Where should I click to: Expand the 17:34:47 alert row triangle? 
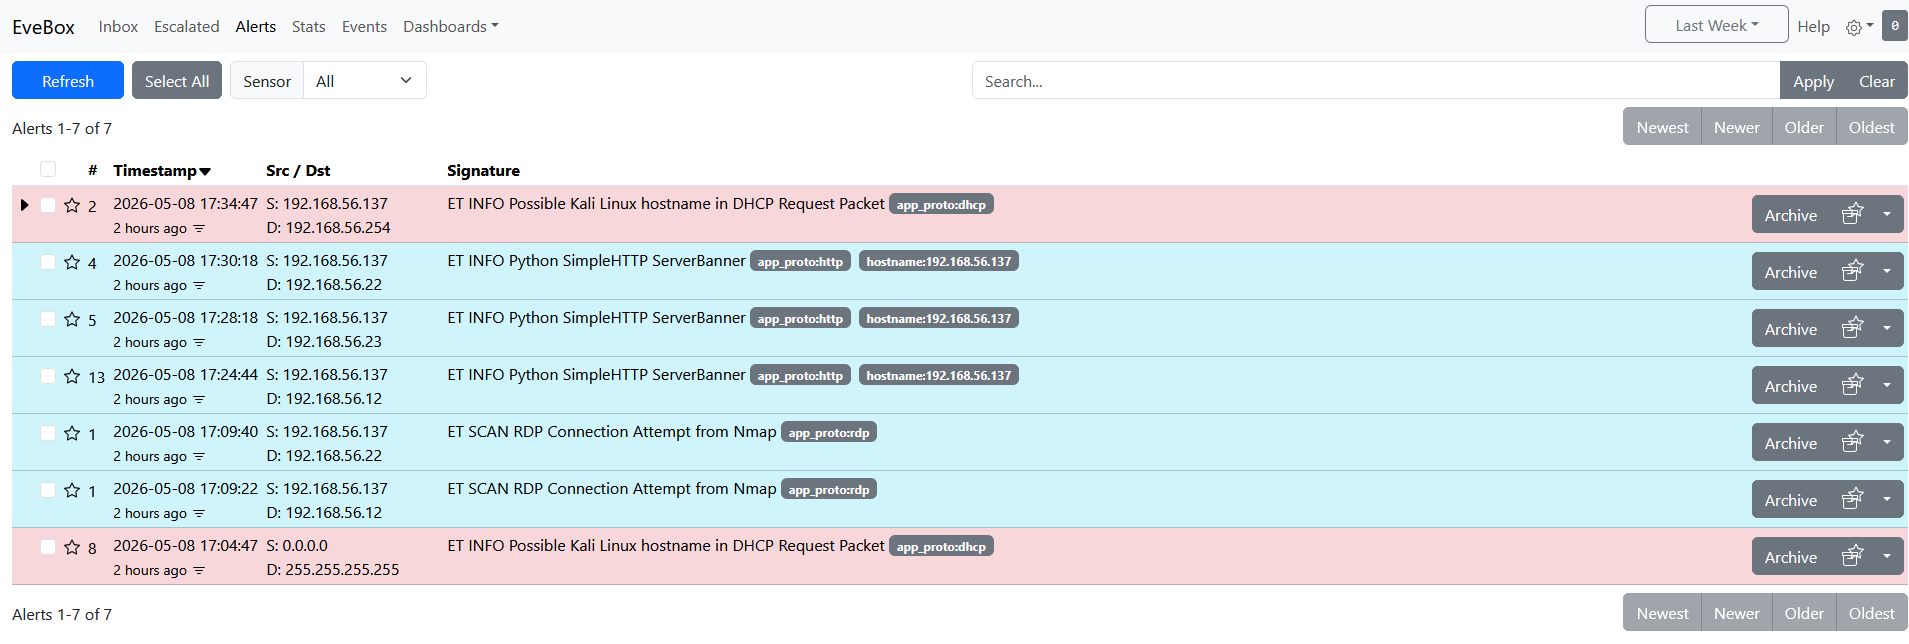point(24,205)
